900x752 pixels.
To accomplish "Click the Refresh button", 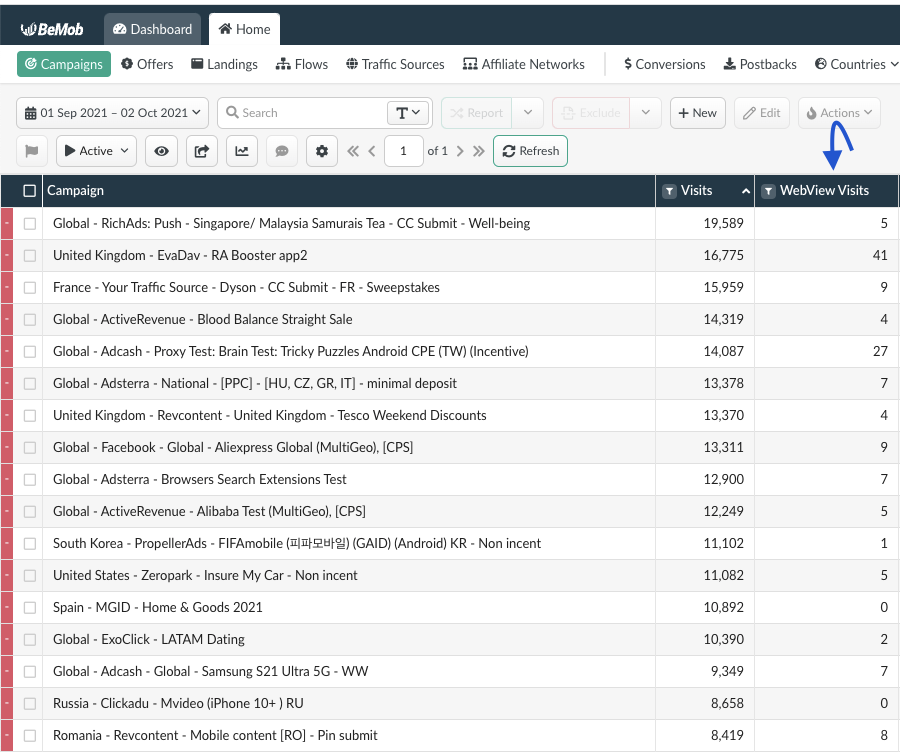I will 530,151.
